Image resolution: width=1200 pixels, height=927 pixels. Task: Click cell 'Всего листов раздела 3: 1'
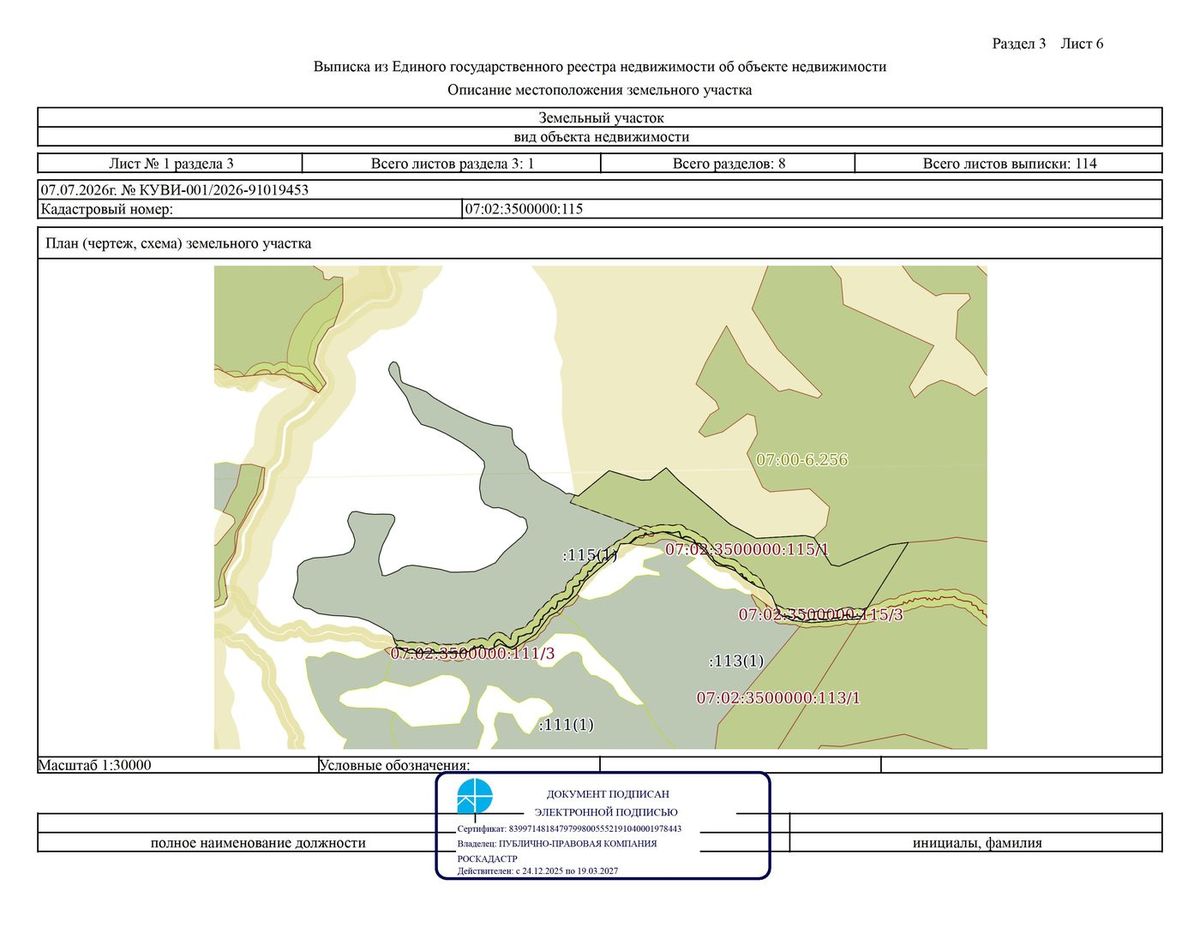[x=452, y=163]
